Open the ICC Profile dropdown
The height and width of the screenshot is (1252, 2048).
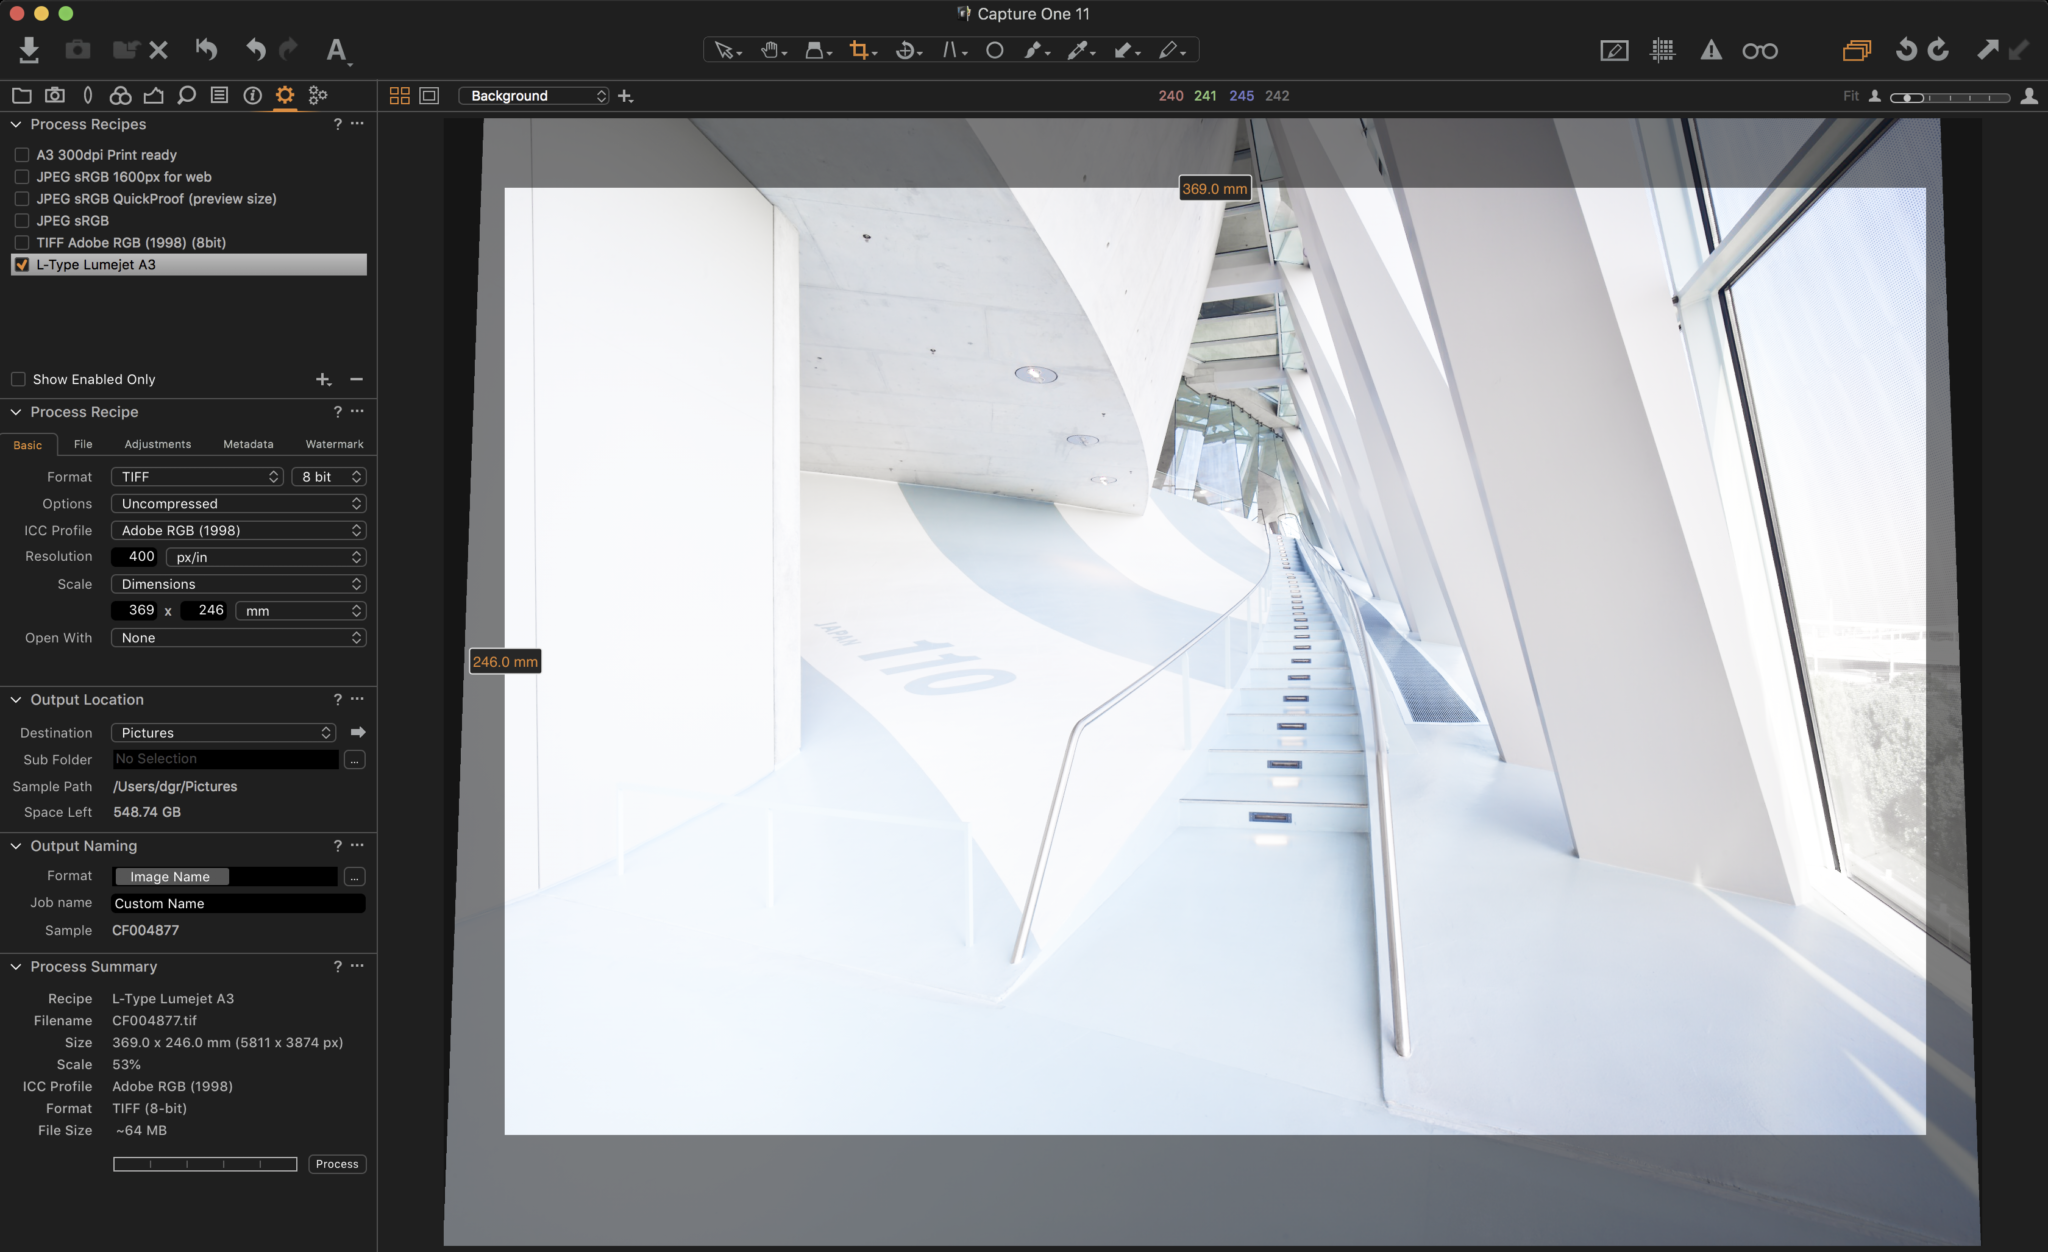[x=238, y=530]
